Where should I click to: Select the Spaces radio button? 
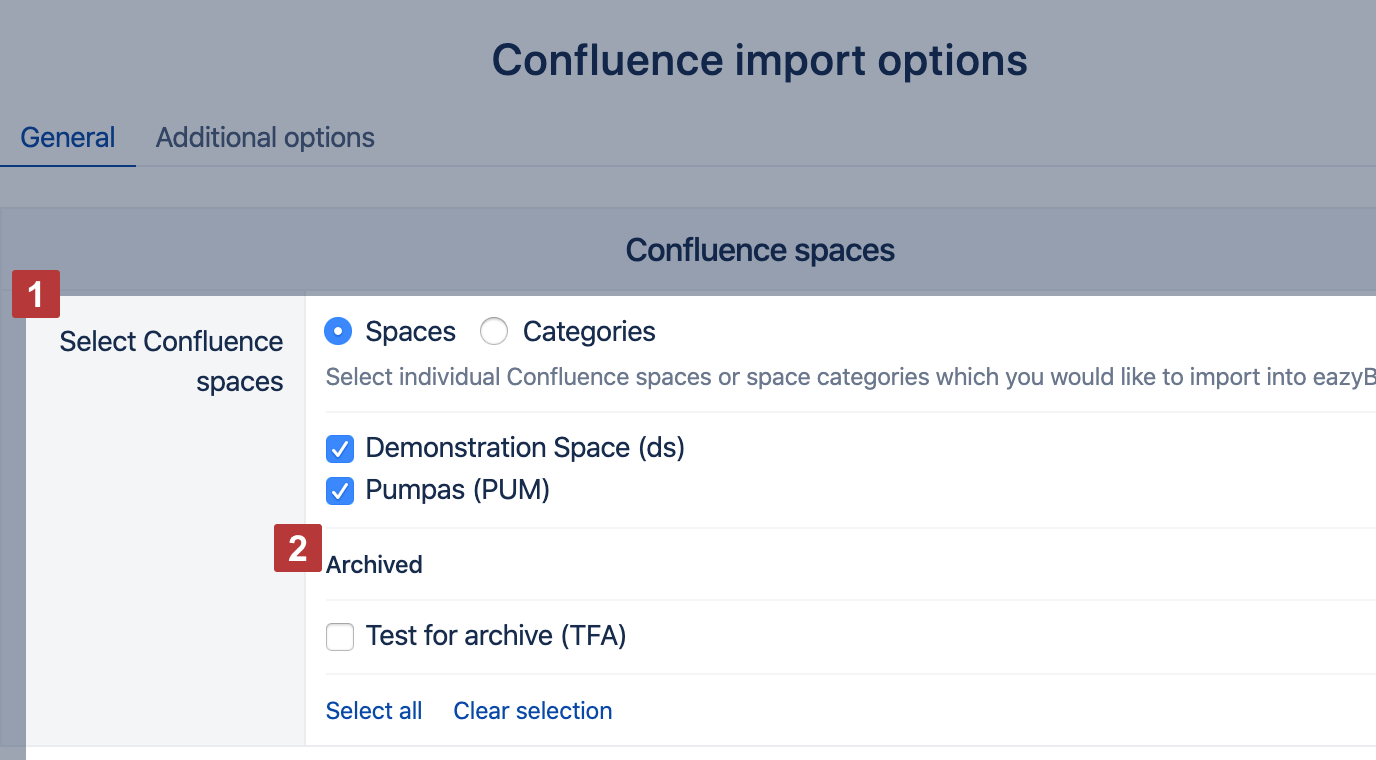pyautogui.click(x=339, y=331)
